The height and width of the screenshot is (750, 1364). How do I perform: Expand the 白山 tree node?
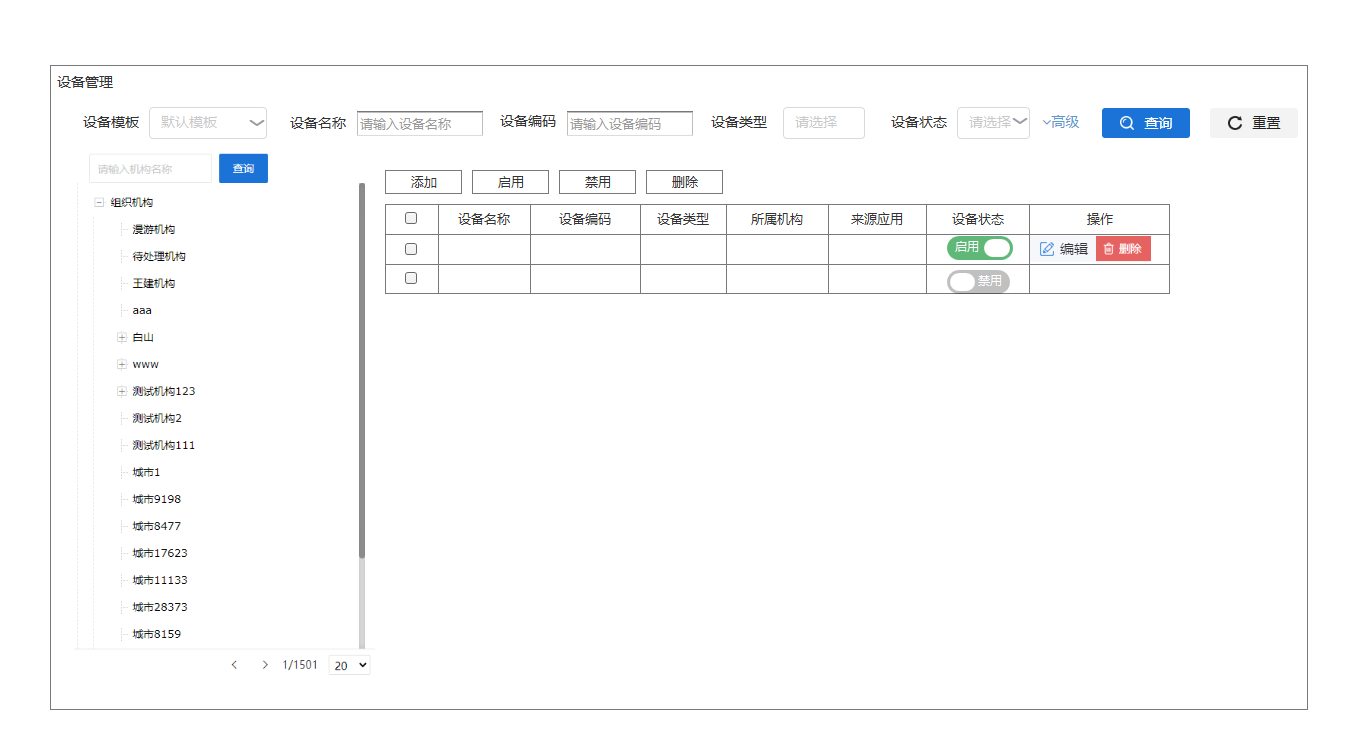coord(122,337)
